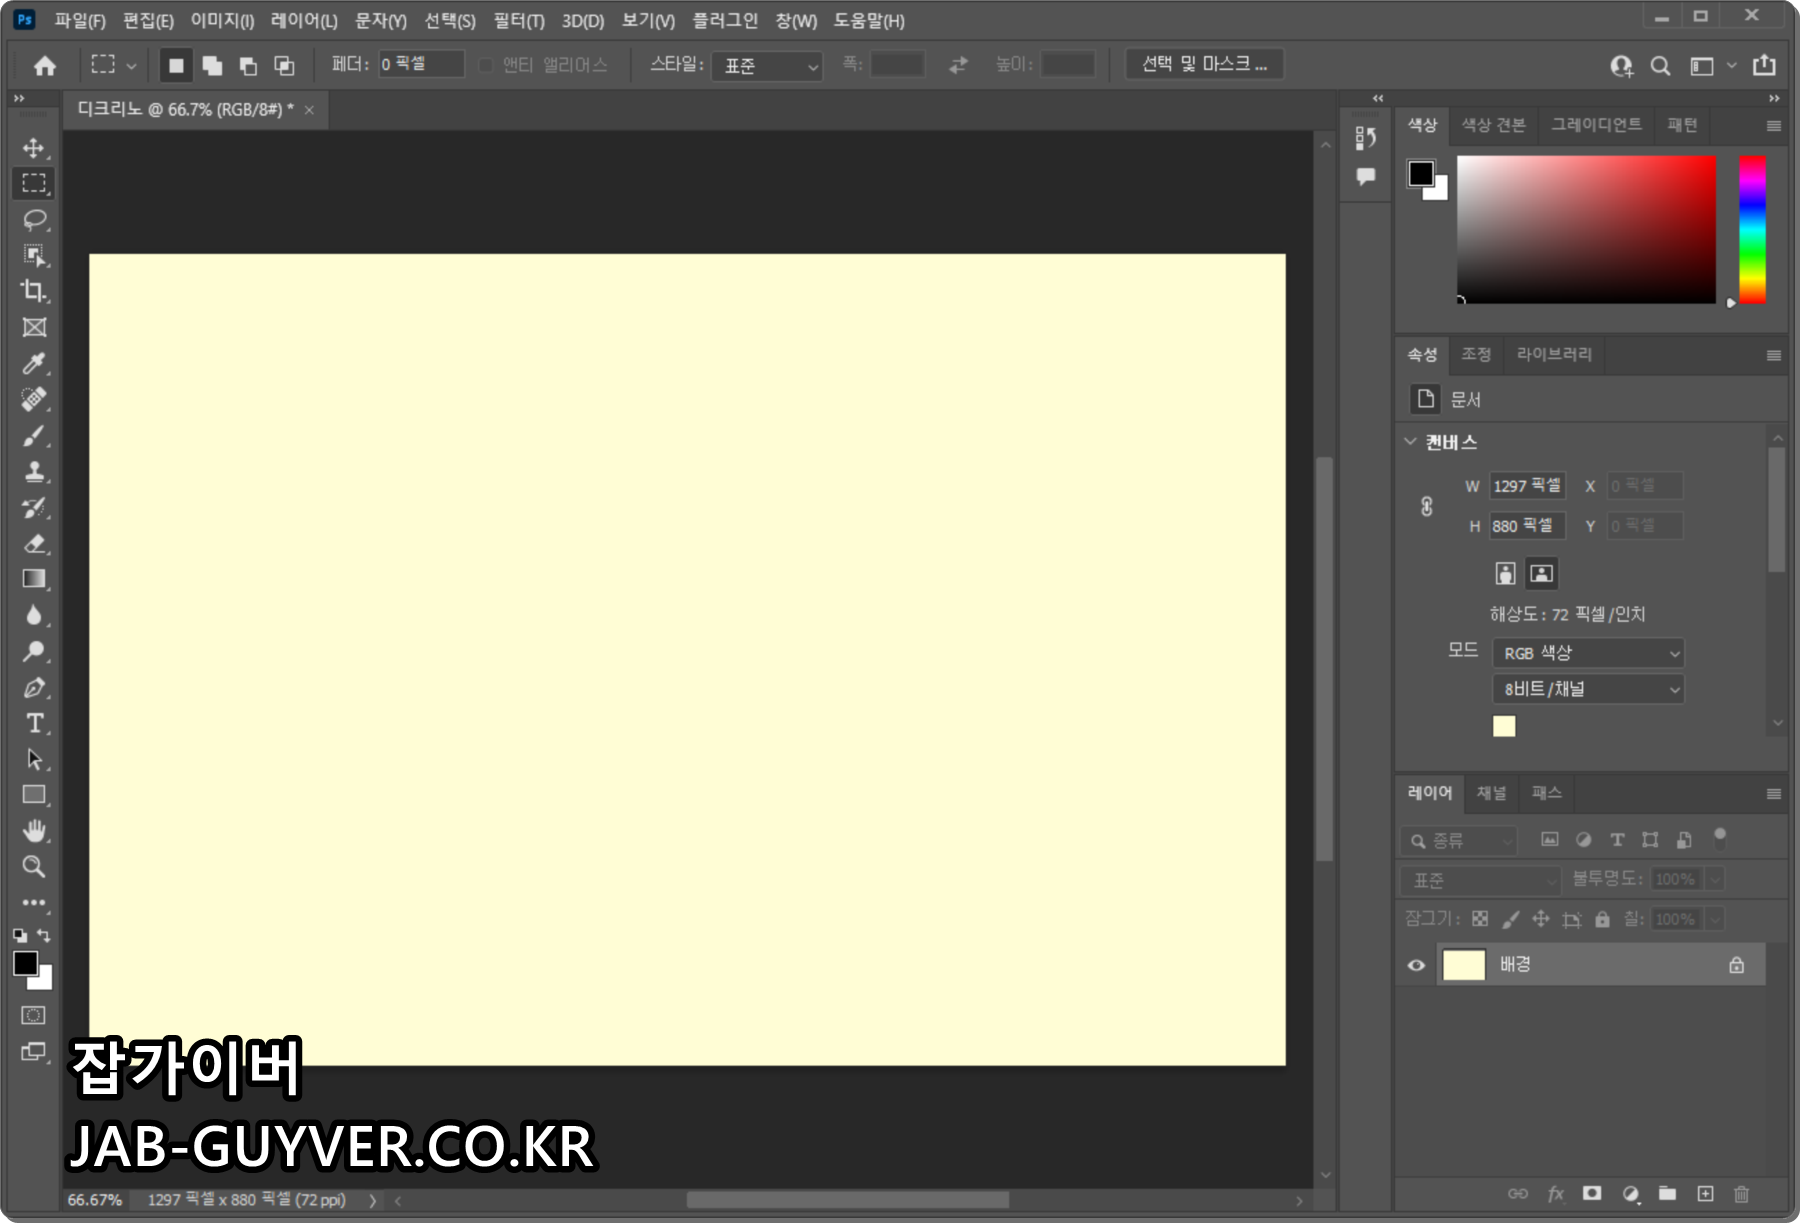The width and height of the screenshot is (1800, 1223).
Task: Open the Share button
Action: click(x=1764, y=65)
